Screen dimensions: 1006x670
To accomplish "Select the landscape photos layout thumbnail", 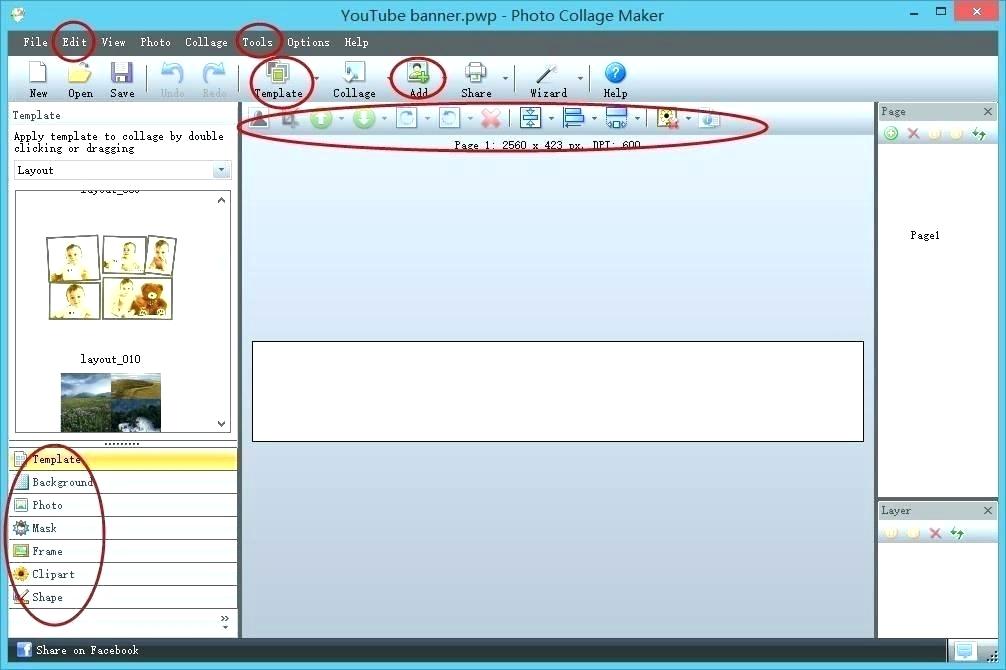I will coord(110,402).
